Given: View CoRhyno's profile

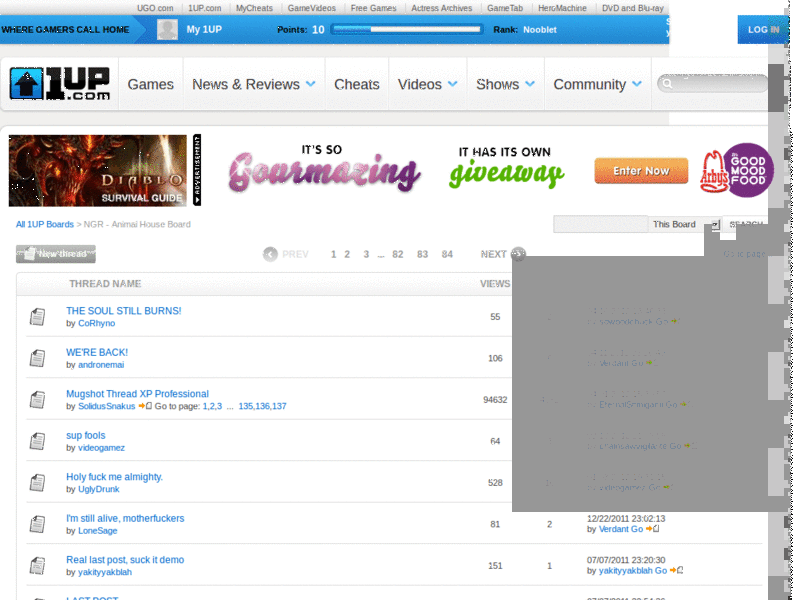Looking at the screenshot, I should 96,323.
